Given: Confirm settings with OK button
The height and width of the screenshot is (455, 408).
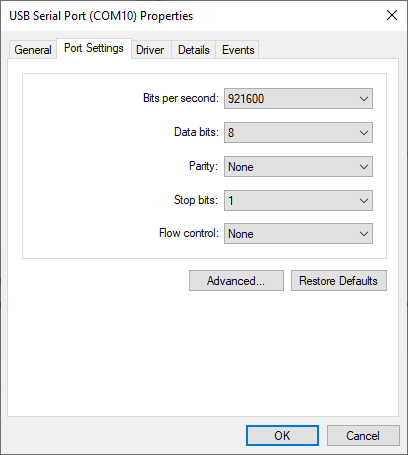Looking at the screenshot, I should (282, 435).
